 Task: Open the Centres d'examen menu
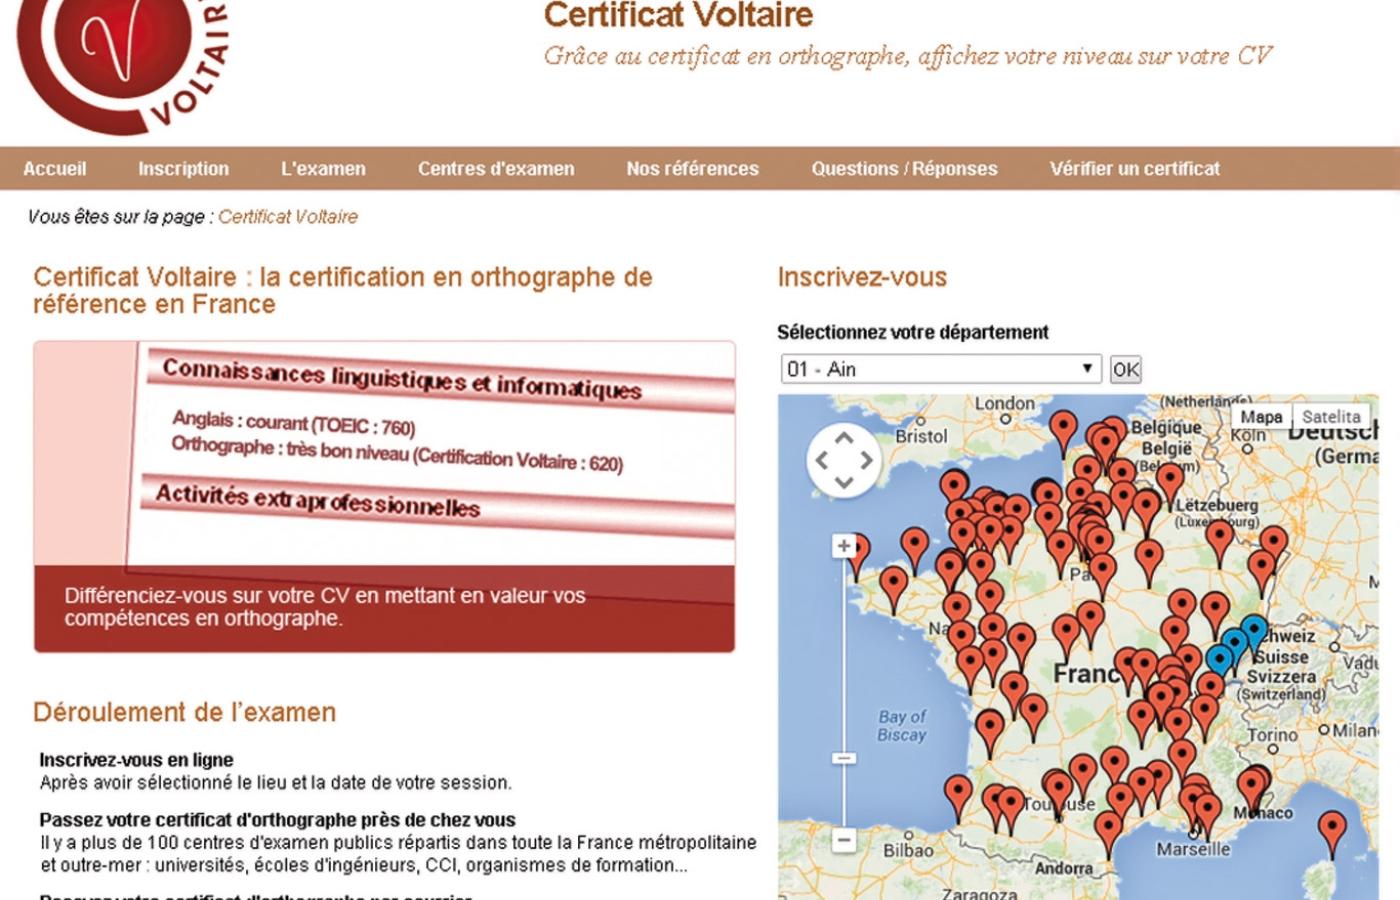point(496,169)
